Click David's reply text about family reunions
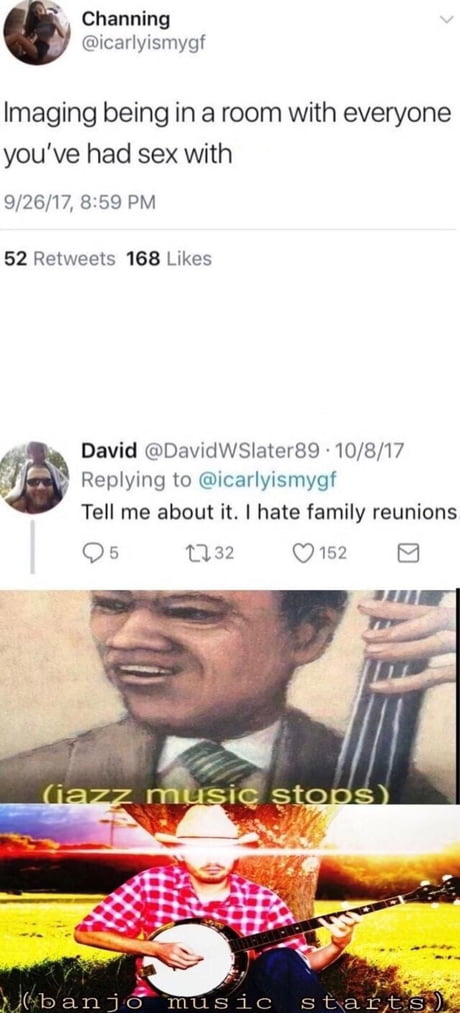 271,512
